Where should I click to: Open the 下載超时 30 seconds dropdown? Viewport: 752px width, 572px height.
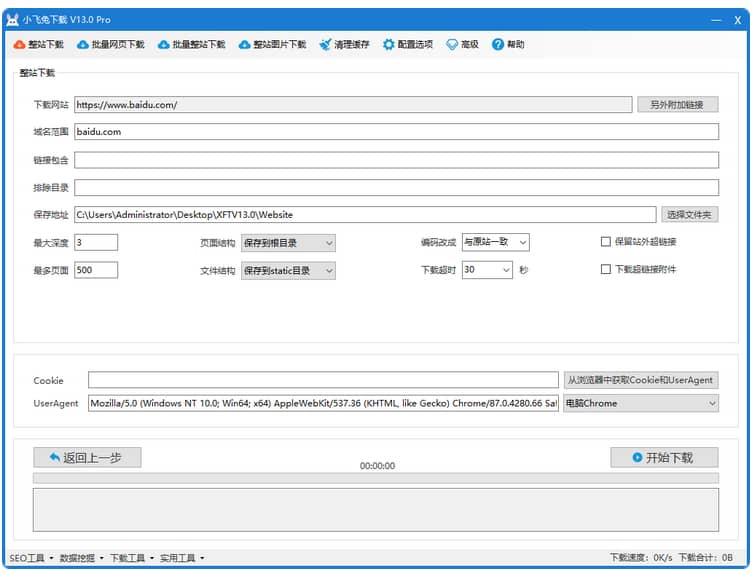[487, 270]
